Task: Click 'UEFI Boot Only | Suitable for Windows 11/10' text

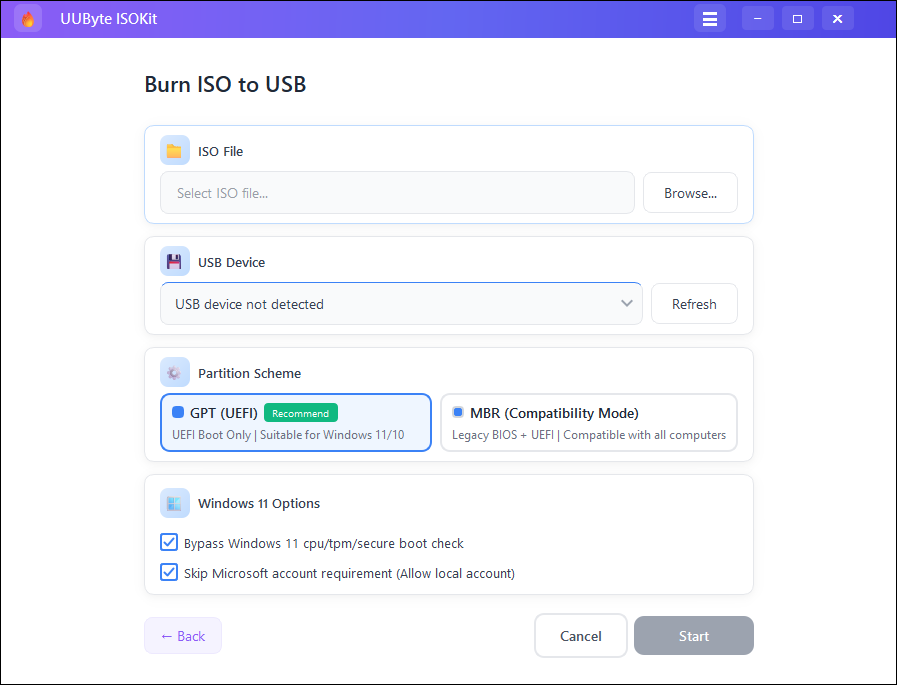Action: pyautogui.click(x=288, y=435)
